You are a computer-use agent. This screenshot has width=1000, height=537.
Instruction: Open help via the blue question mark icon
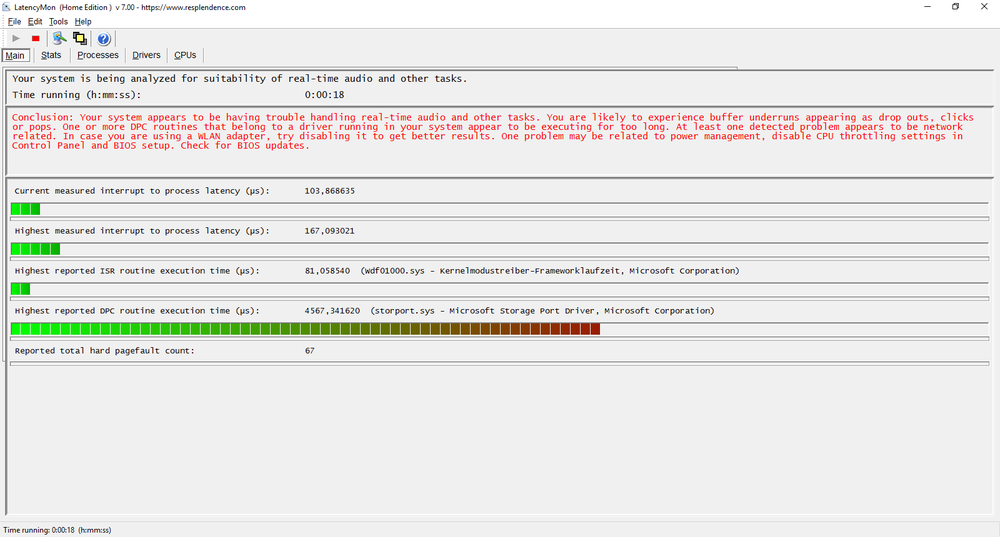coord(103,38)
